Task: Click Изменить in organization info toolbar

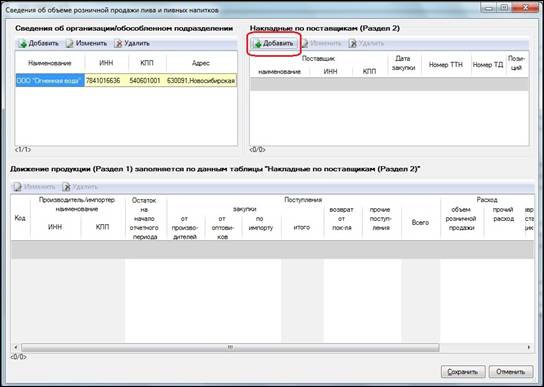Action: click(86, 43)
